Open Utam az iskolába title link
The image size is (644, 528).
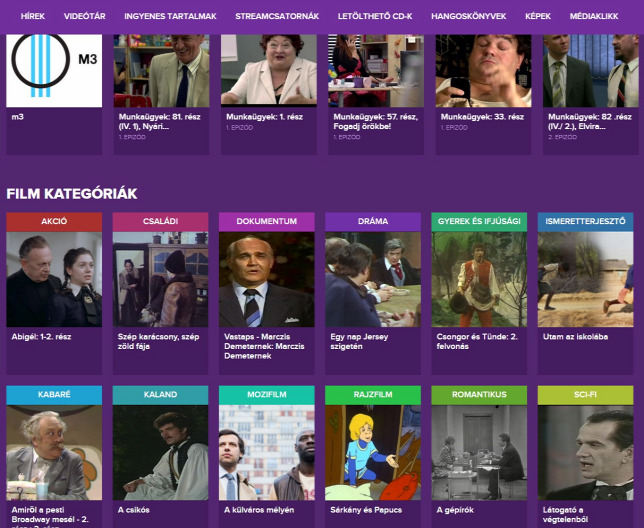coord(575,337)
